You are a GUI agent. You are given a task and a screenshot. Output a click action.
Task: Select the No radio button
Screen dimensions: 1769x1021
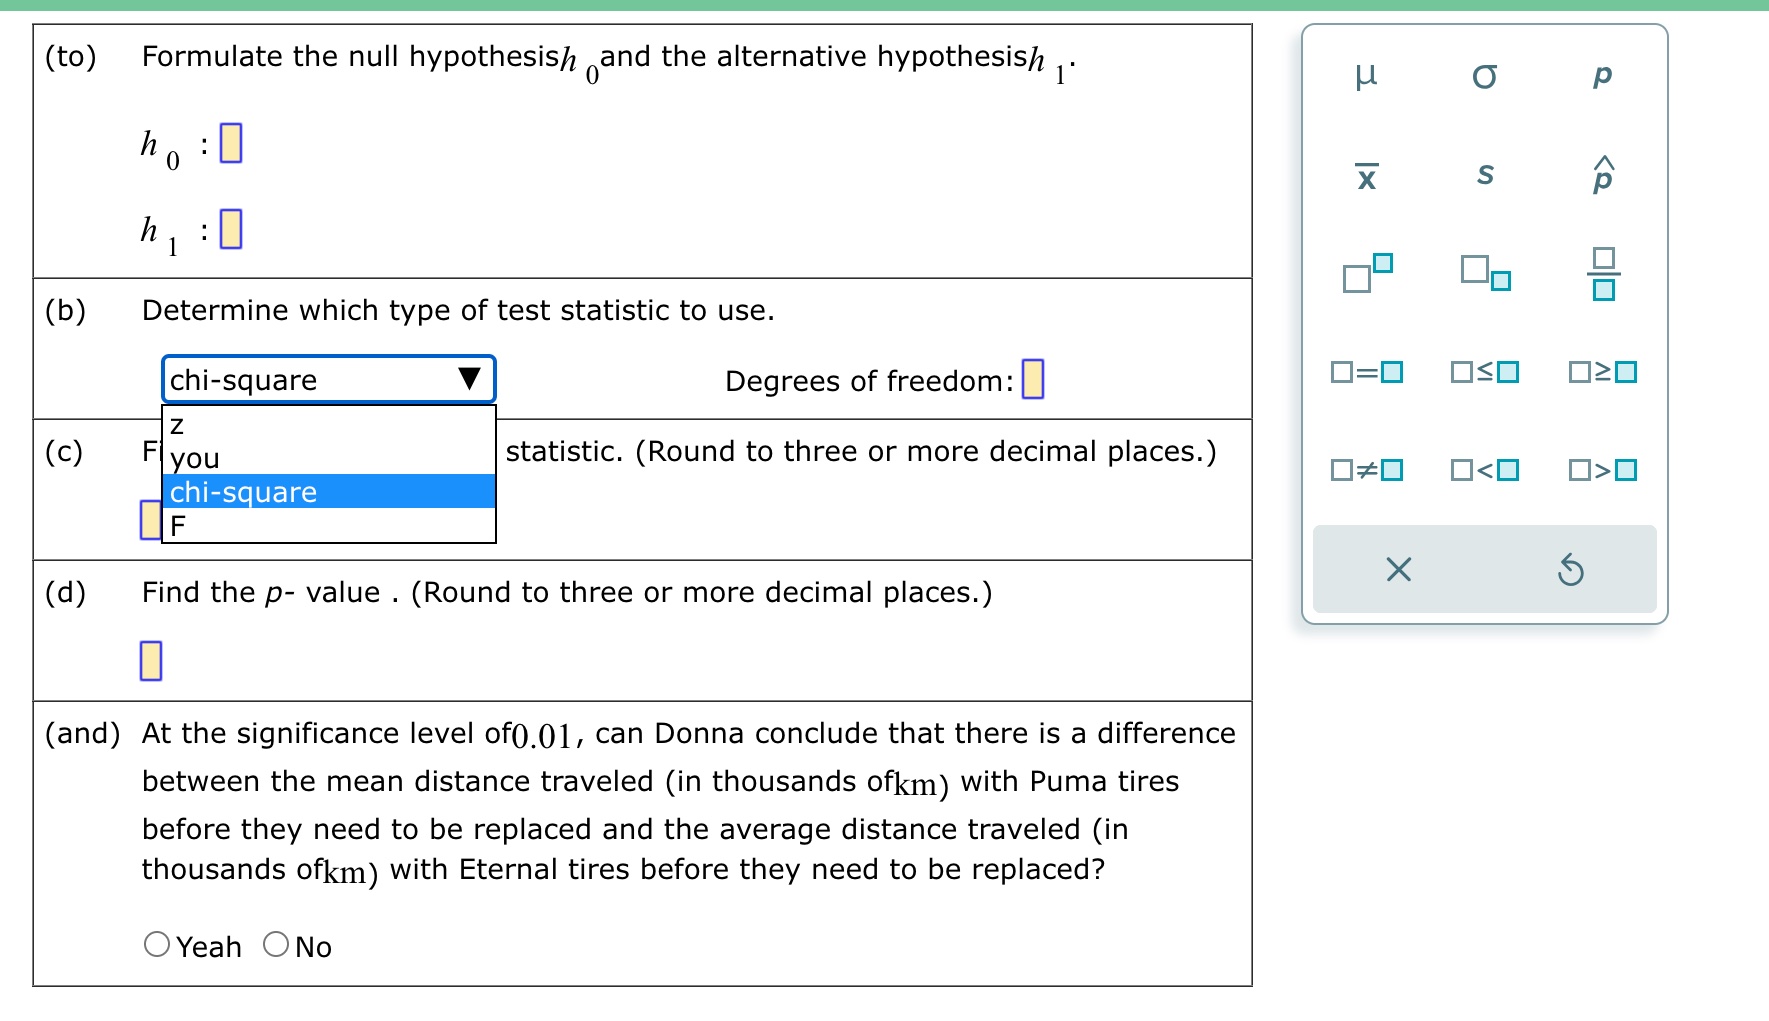276,943
